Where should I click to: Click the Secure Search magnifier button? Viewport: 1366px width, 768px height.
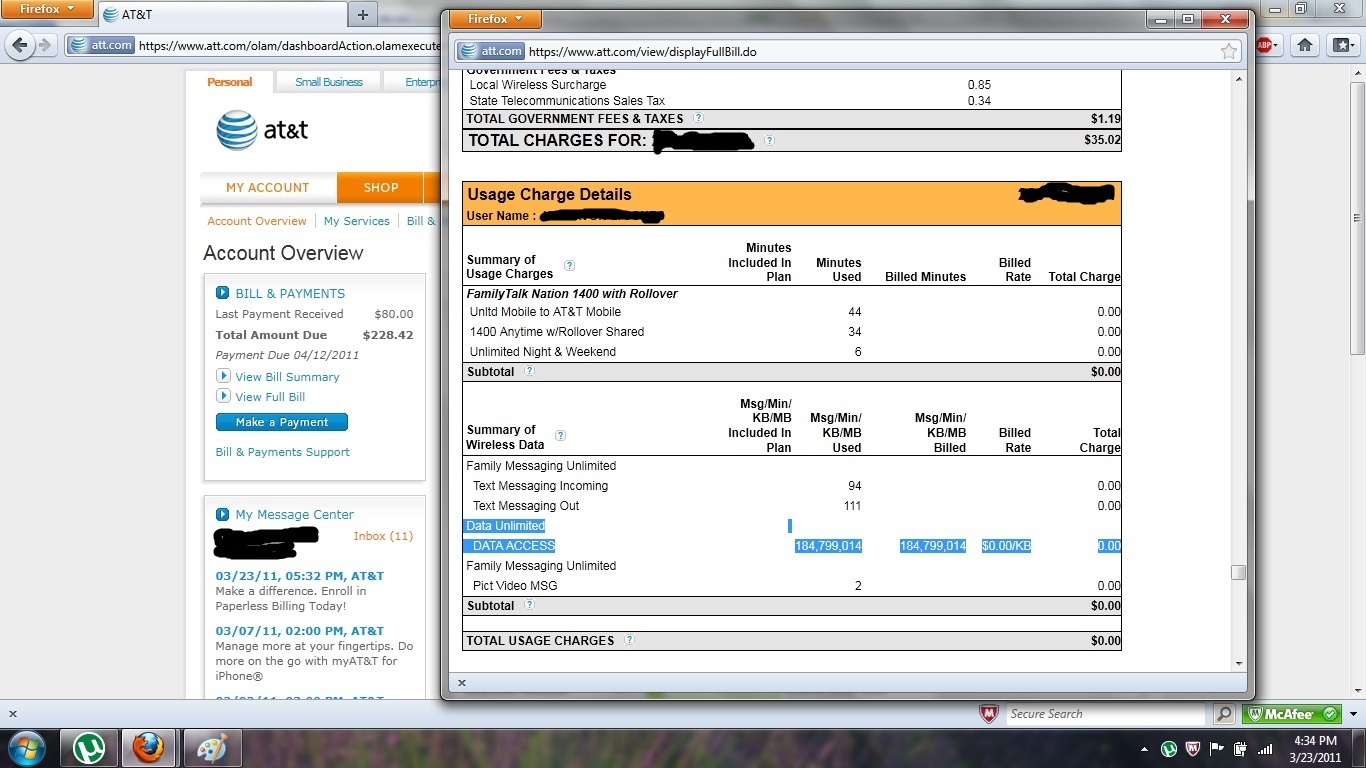(1224, 714)
